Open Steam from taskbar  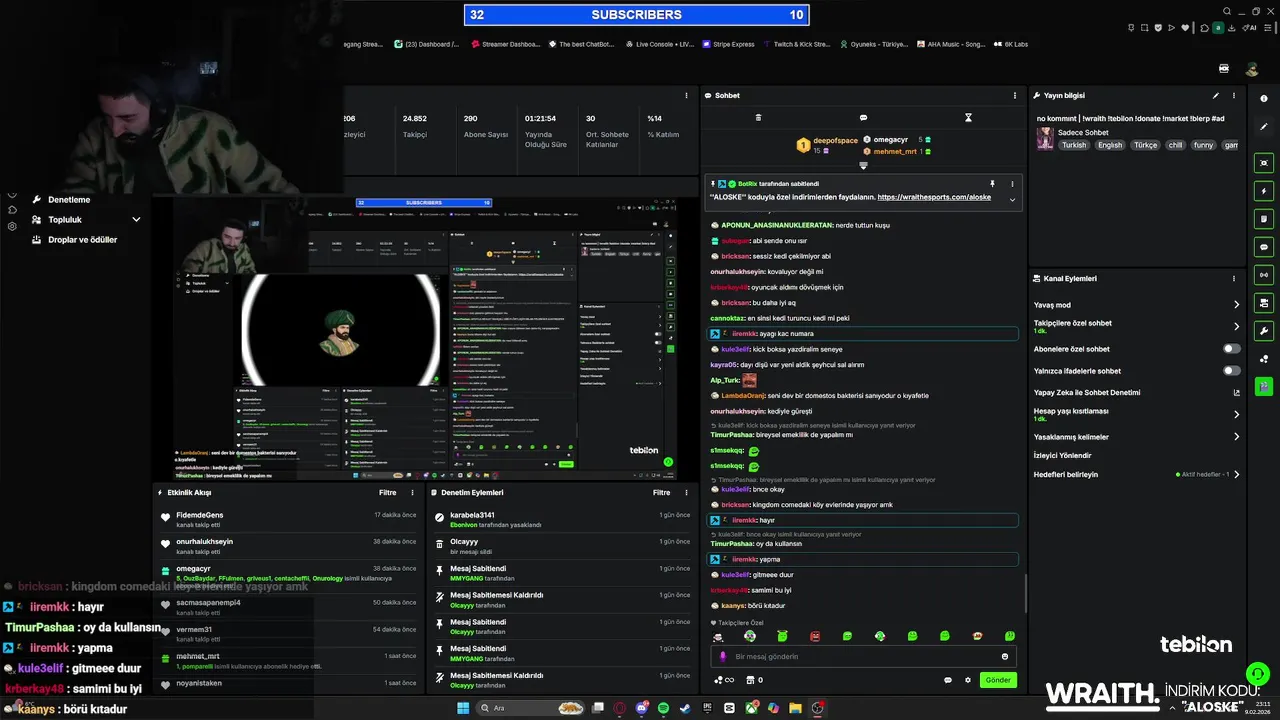[x=685, y=708]
